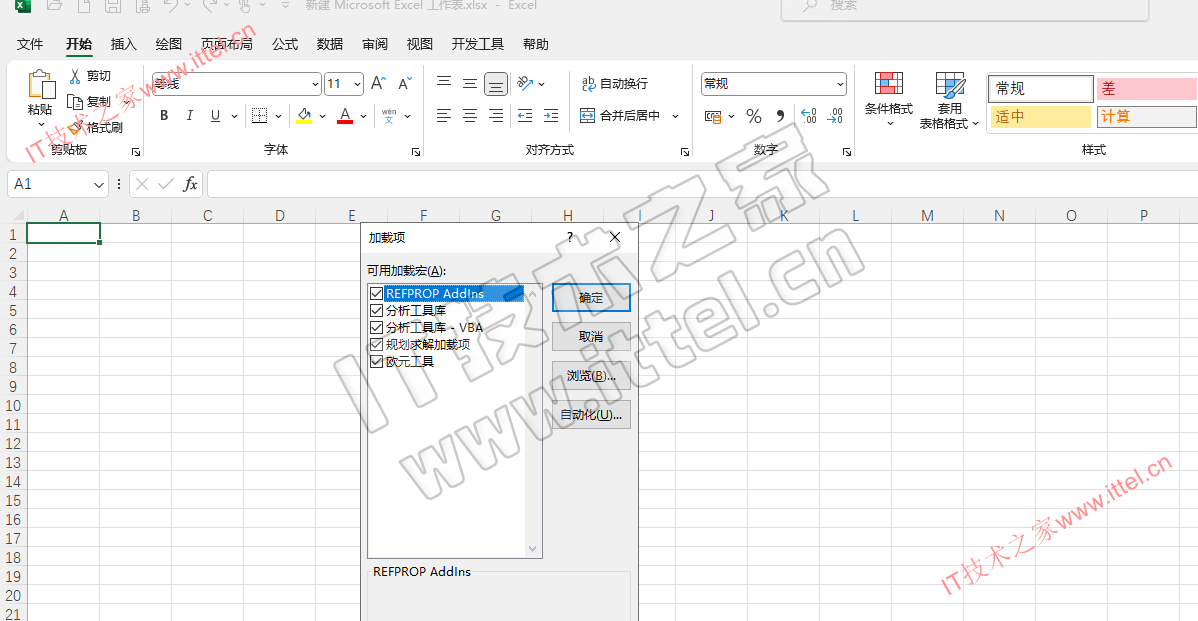This screenshot has width=1198, height=621.
Task: Toggle italic formatting
Action: pyautogui.click(x=189, y=115)
